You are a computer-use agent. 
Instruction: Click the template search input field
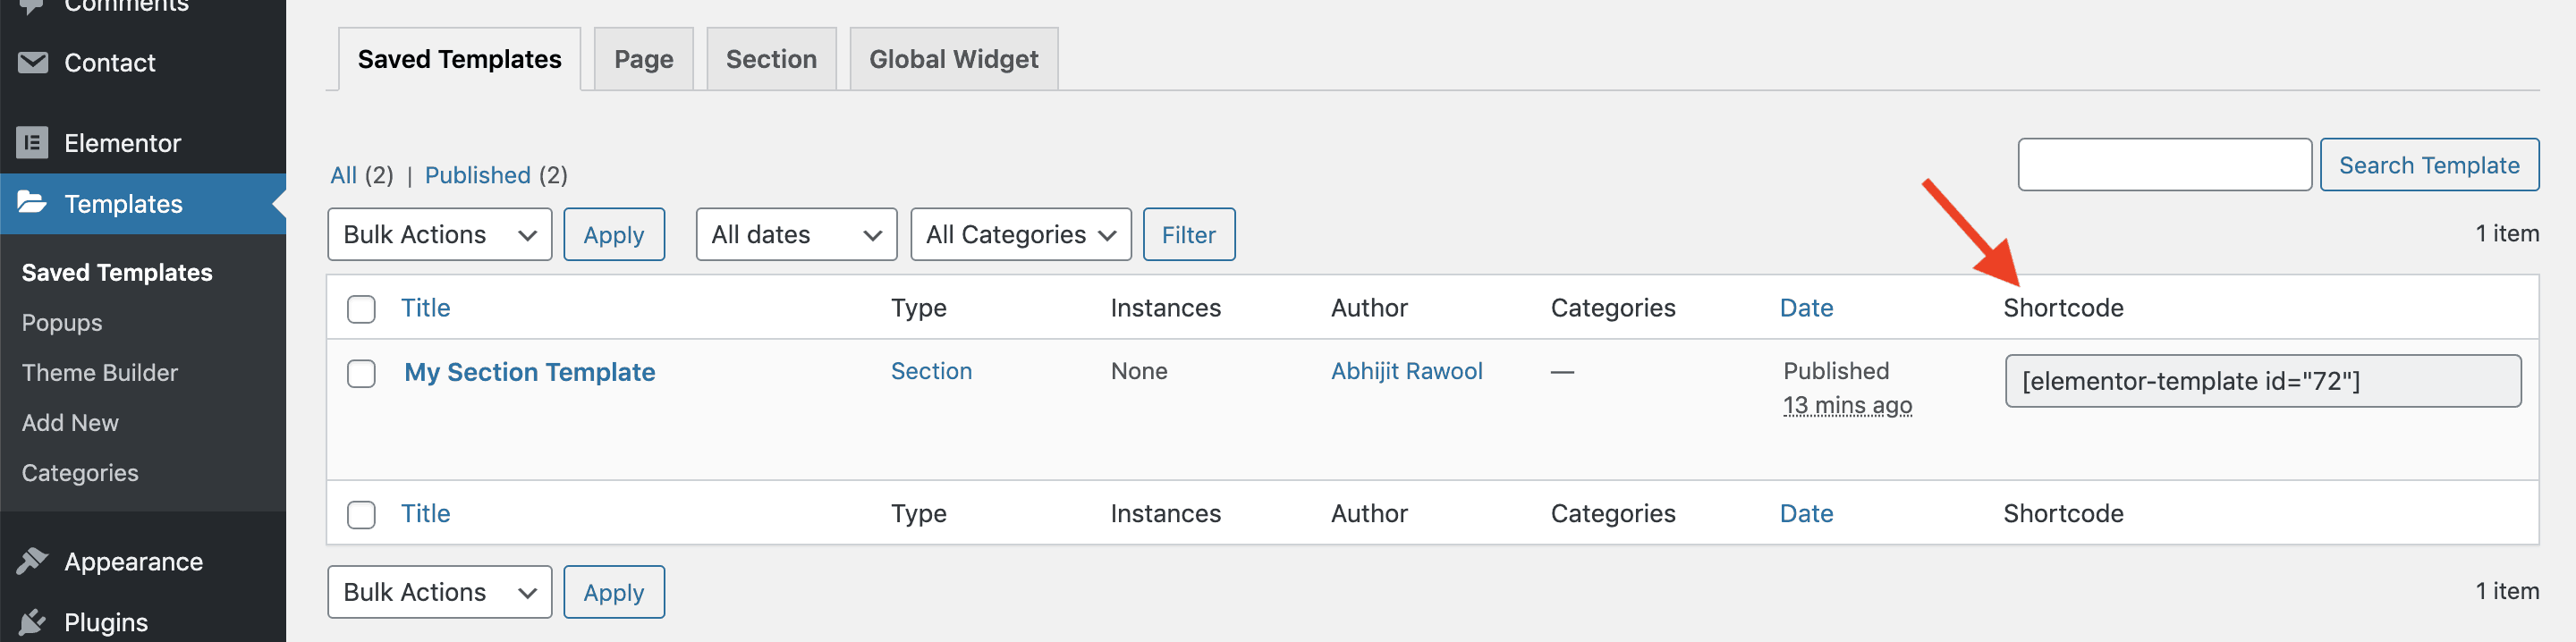pyautogui.click(x=2164, y=165)
